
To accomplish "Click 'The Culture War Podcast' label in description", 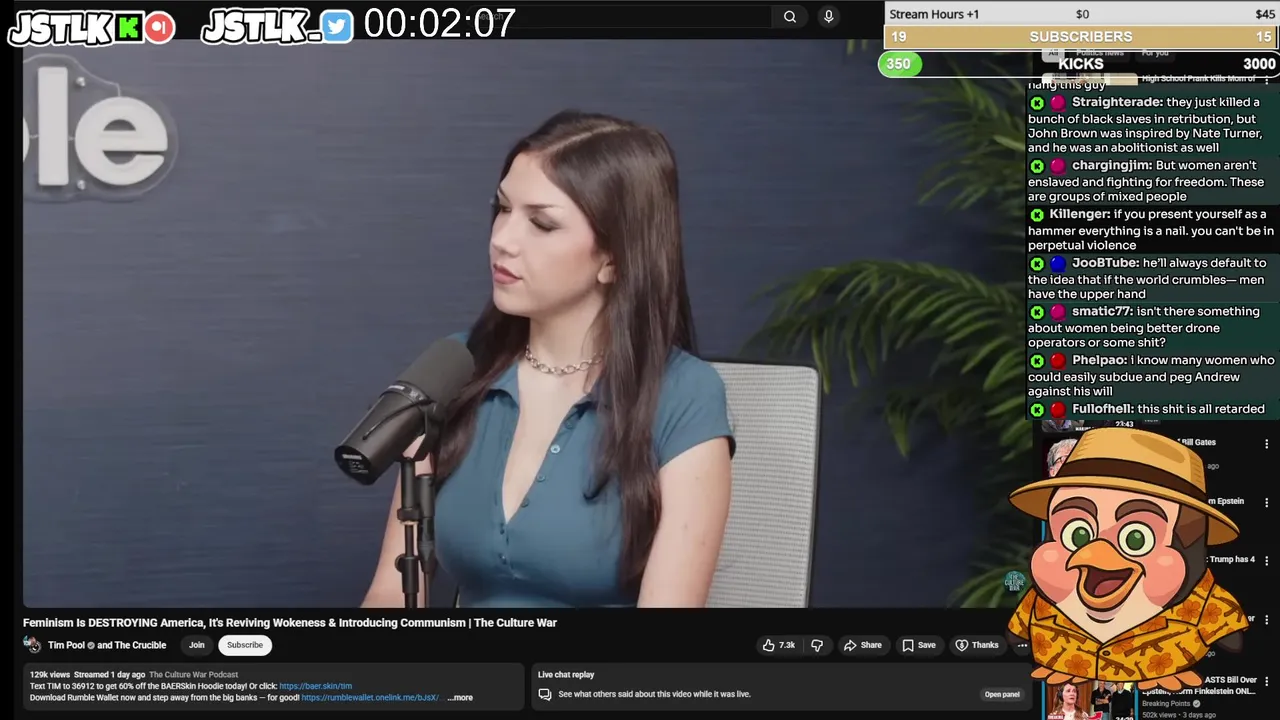I will 193,675.
